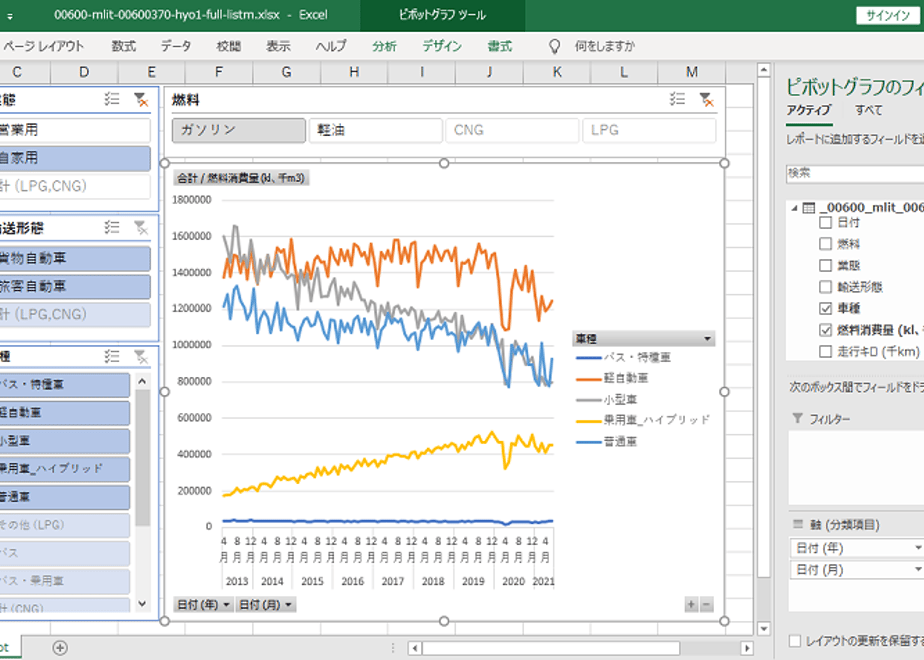Clear filter on 燃料 slicer
The width and height of the screenshot is (924, 660).
[x=706, y=99]
